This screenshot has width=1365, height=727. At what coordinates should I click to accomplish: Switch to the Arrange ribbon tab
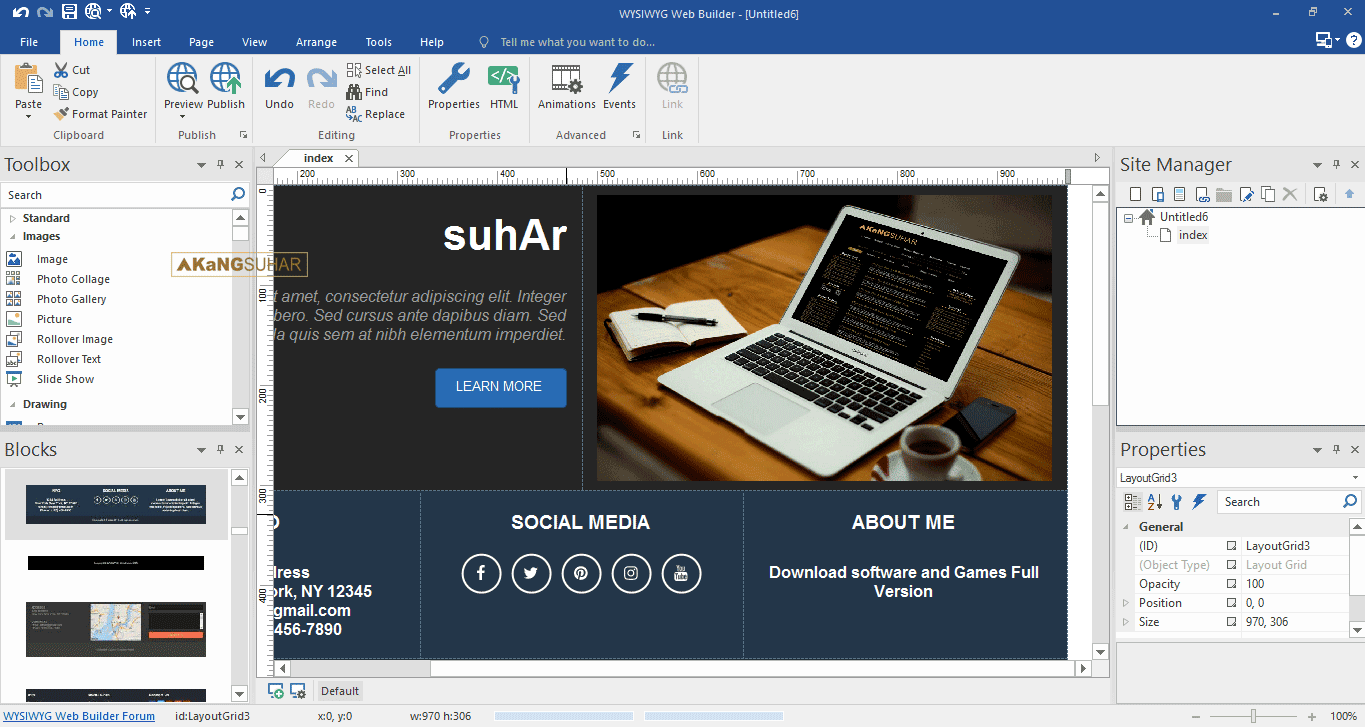tap(316, 42)
